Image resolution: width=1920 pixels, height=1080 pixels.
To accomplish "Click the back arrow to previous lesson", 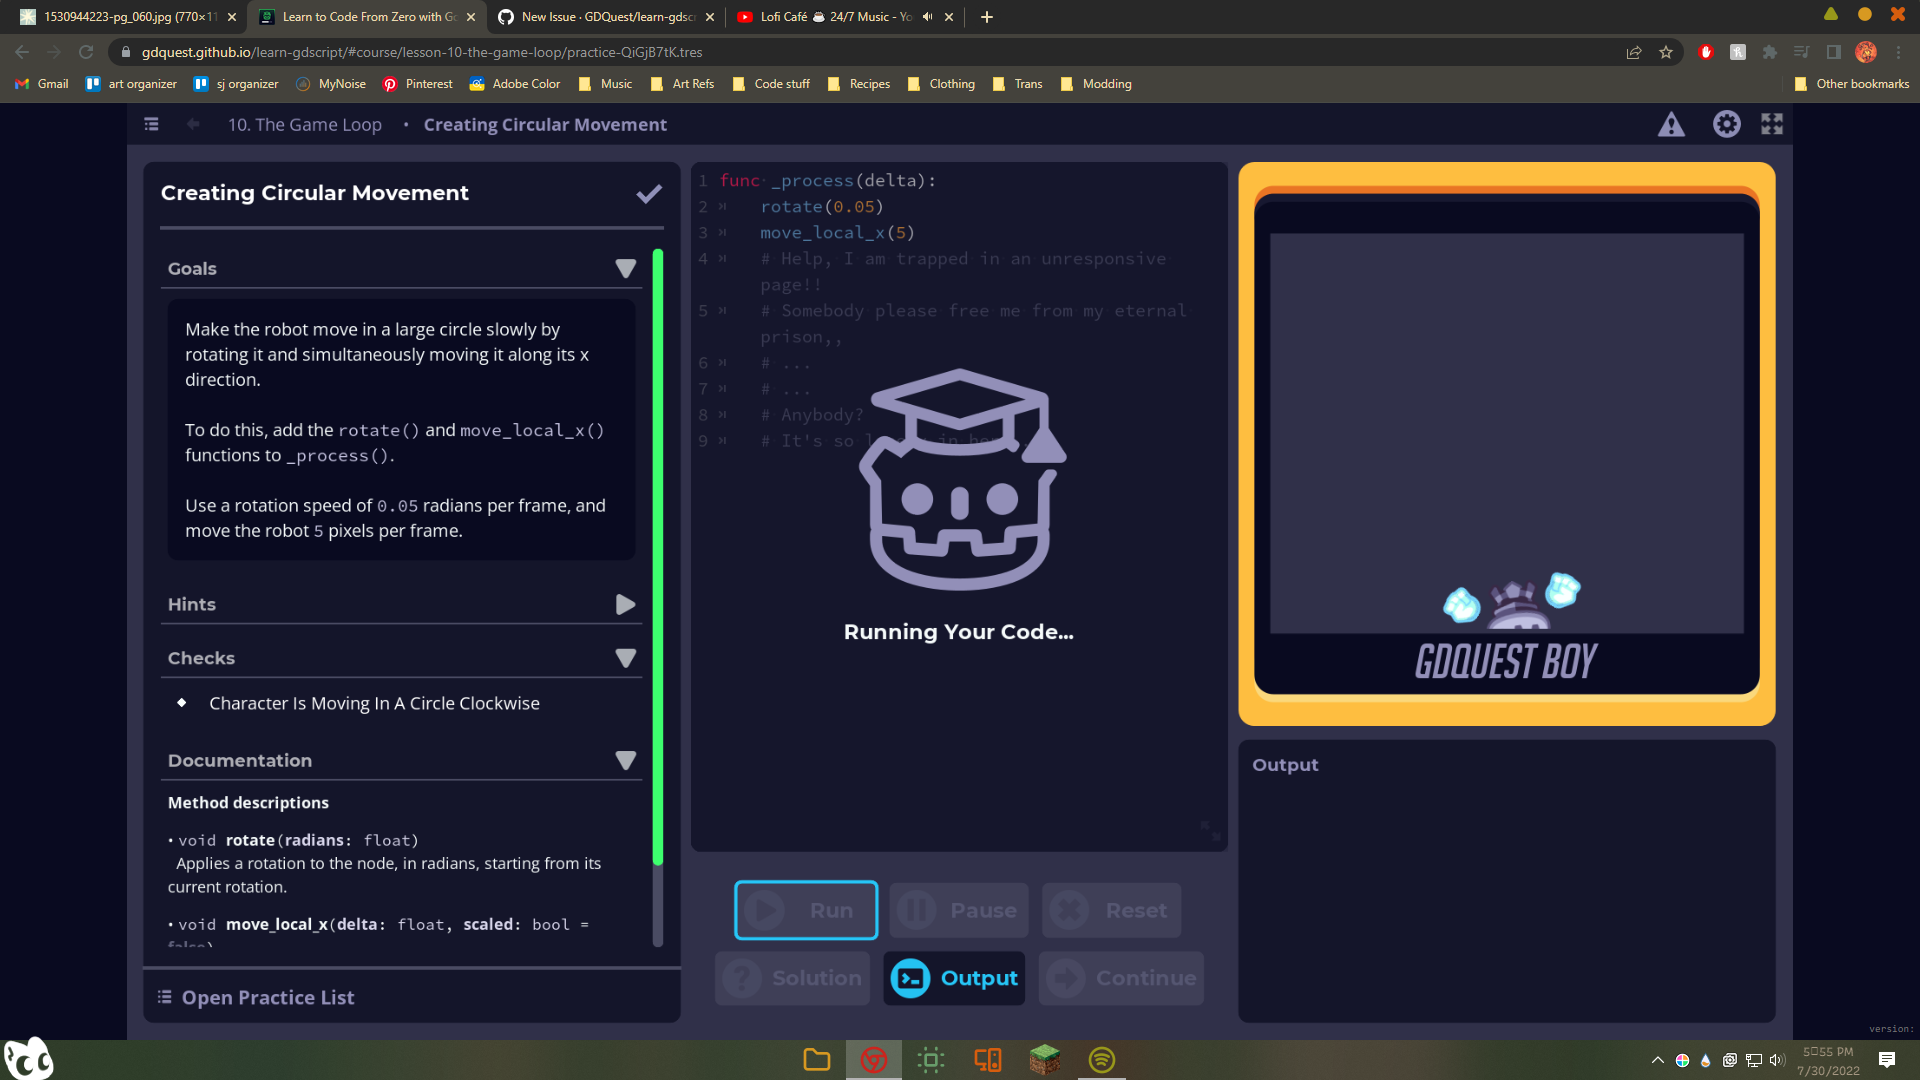I will tap(192, 124).
